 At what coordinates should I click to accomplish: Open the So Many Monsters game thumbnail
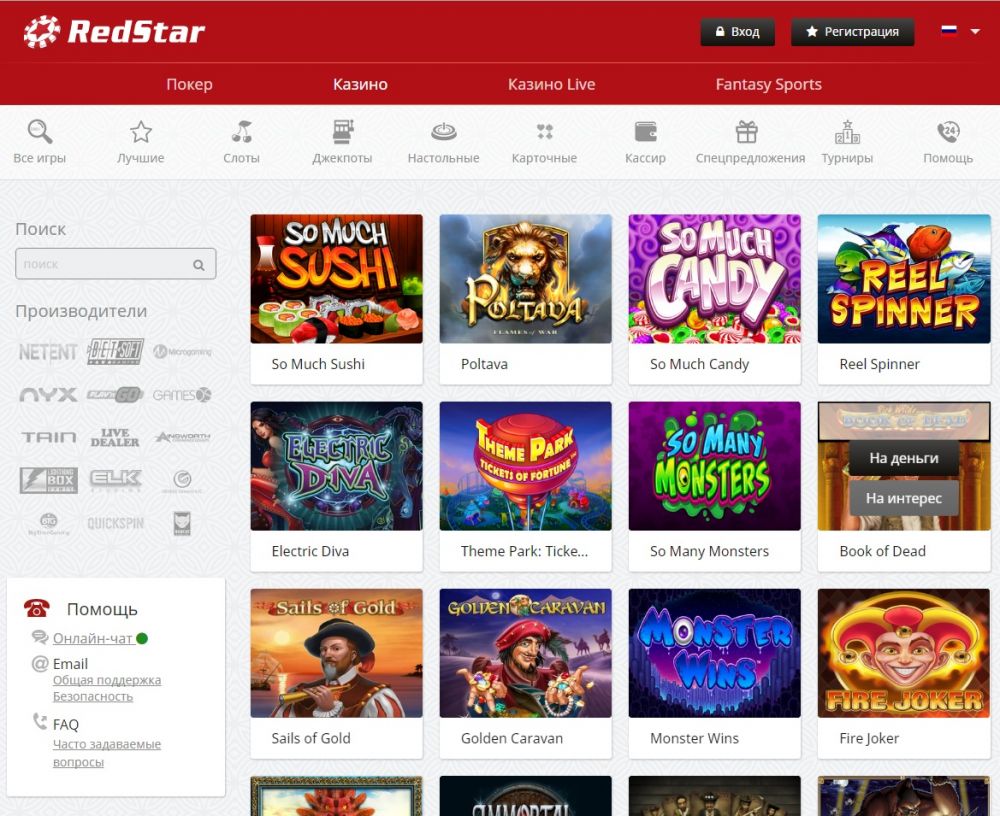[714, 466]
